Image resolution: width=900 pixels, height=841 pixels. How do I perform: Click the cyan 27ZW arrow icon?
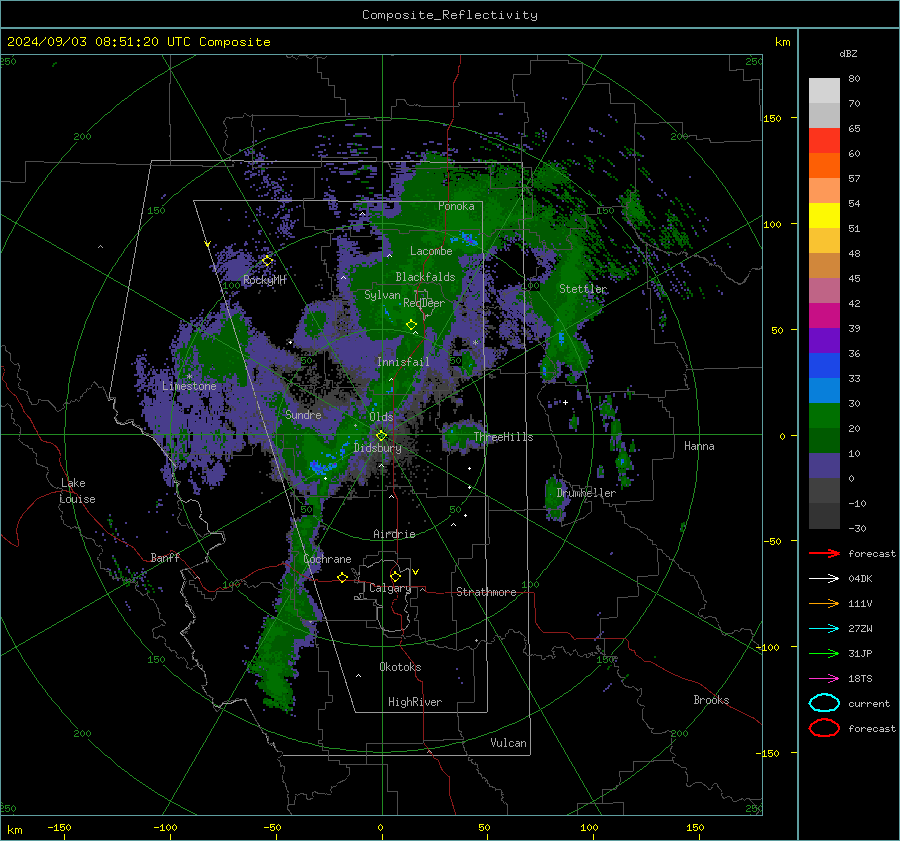(824, 628)
